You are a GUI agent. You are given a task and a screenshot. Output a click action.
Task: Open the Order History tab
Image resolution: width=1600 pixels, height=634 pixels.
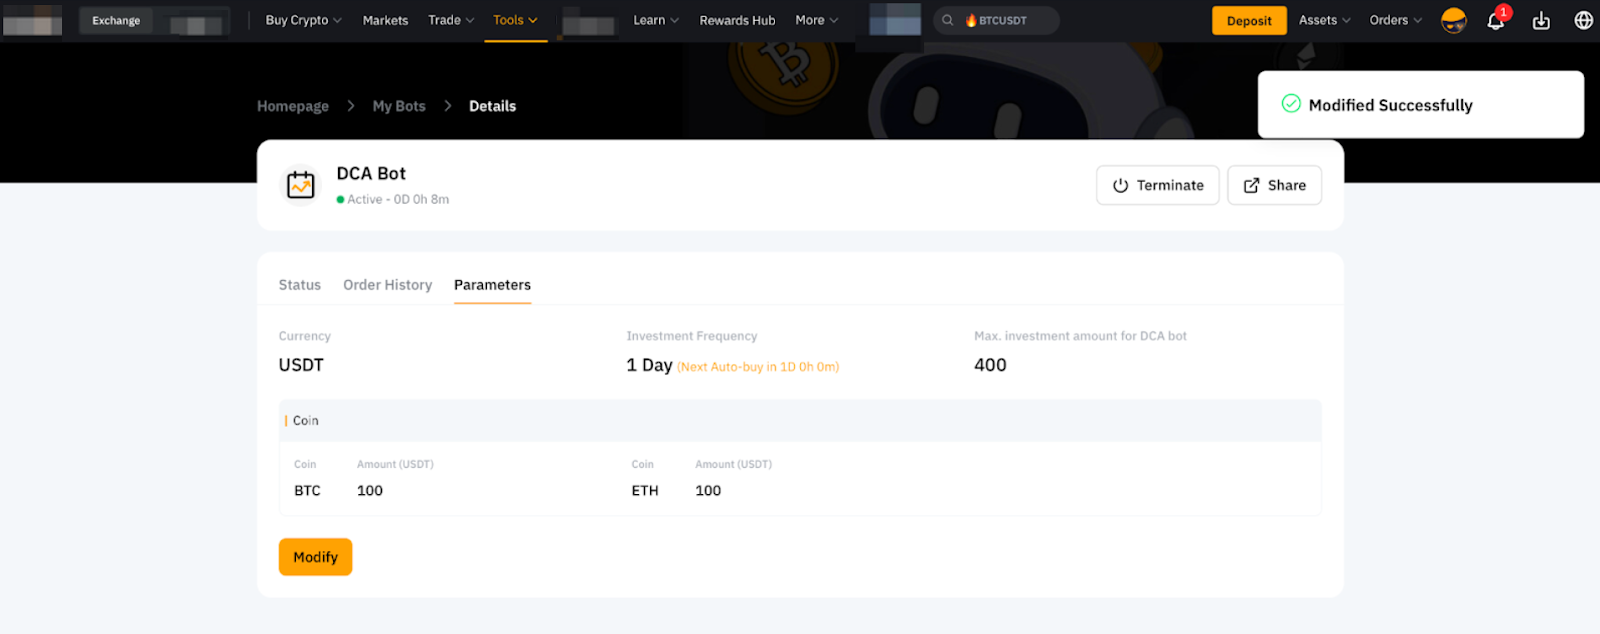(387, 285)
